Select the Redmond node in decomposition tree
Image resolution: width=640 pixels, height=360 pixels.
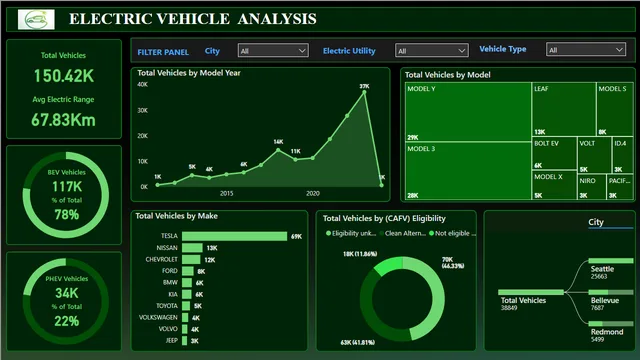pyautogui.click(x=611, y=324)
